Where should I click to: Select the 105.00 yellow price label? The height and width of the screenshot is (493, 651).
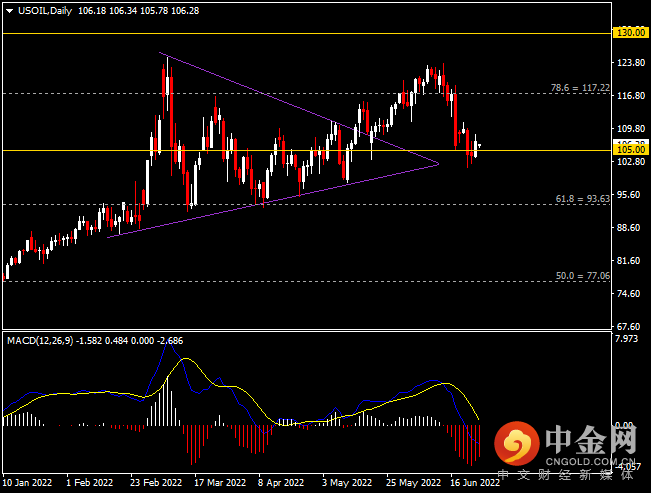631,150
